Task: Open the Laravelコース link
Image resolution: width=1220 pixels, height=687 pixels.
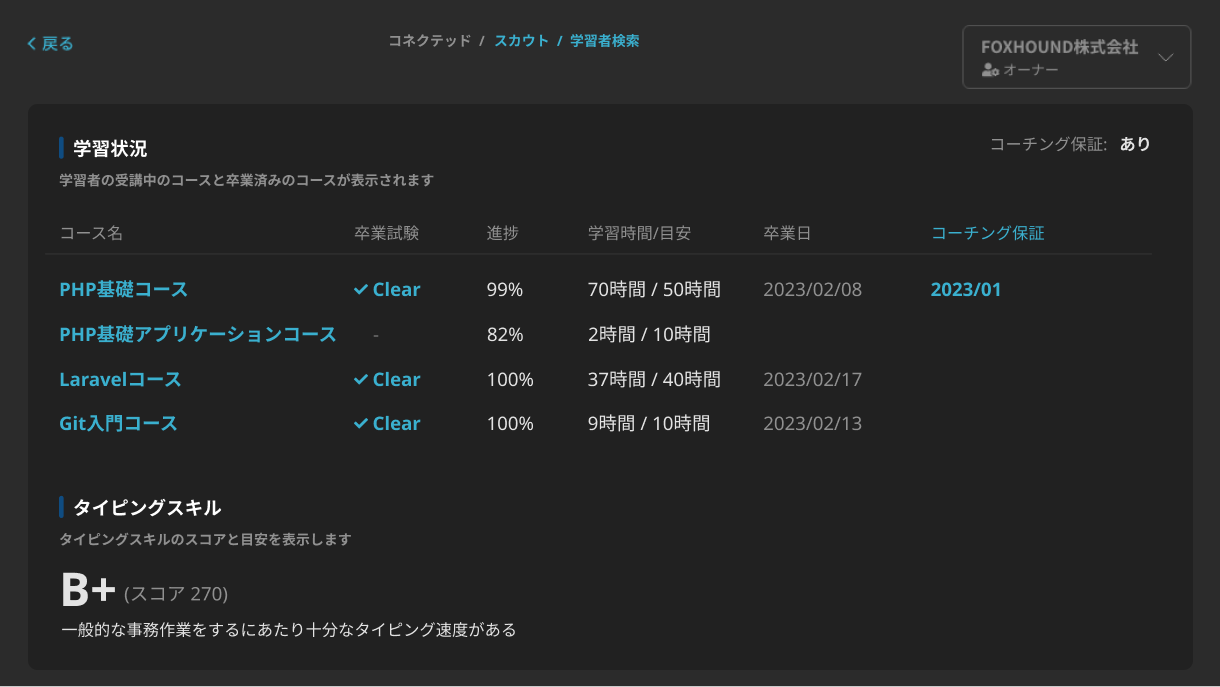Action: pos(120,380)
